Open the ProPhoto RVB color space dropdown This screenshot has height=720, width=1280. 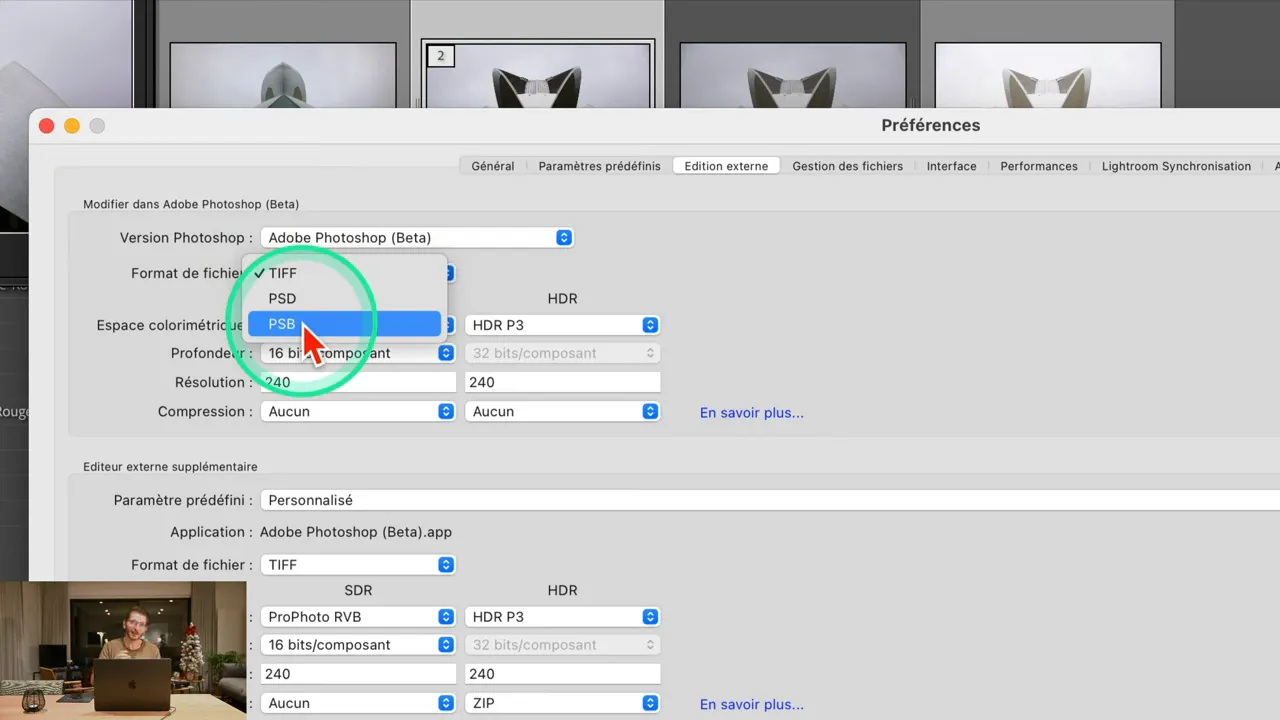pyautogui.click(x=357, y=616)
